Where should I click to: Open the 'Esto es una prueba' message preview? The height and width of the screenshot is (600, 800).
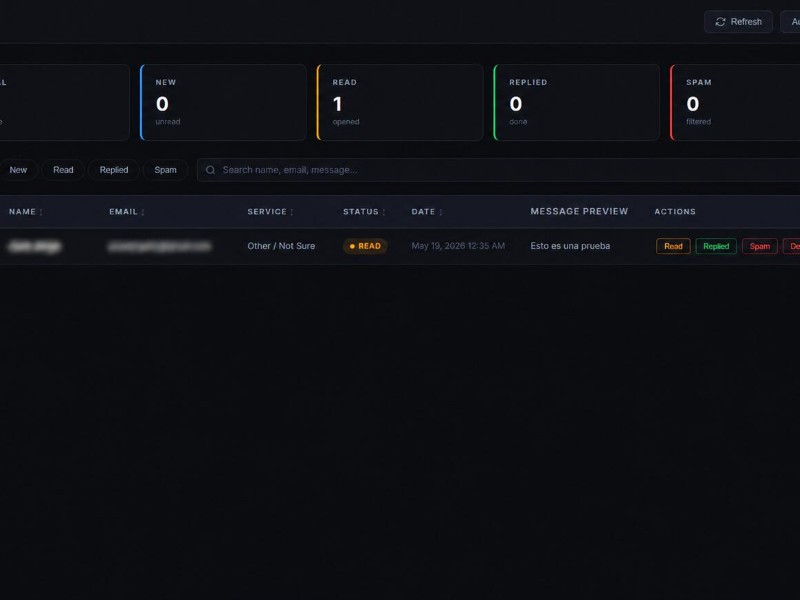click(x=570, y=246)
